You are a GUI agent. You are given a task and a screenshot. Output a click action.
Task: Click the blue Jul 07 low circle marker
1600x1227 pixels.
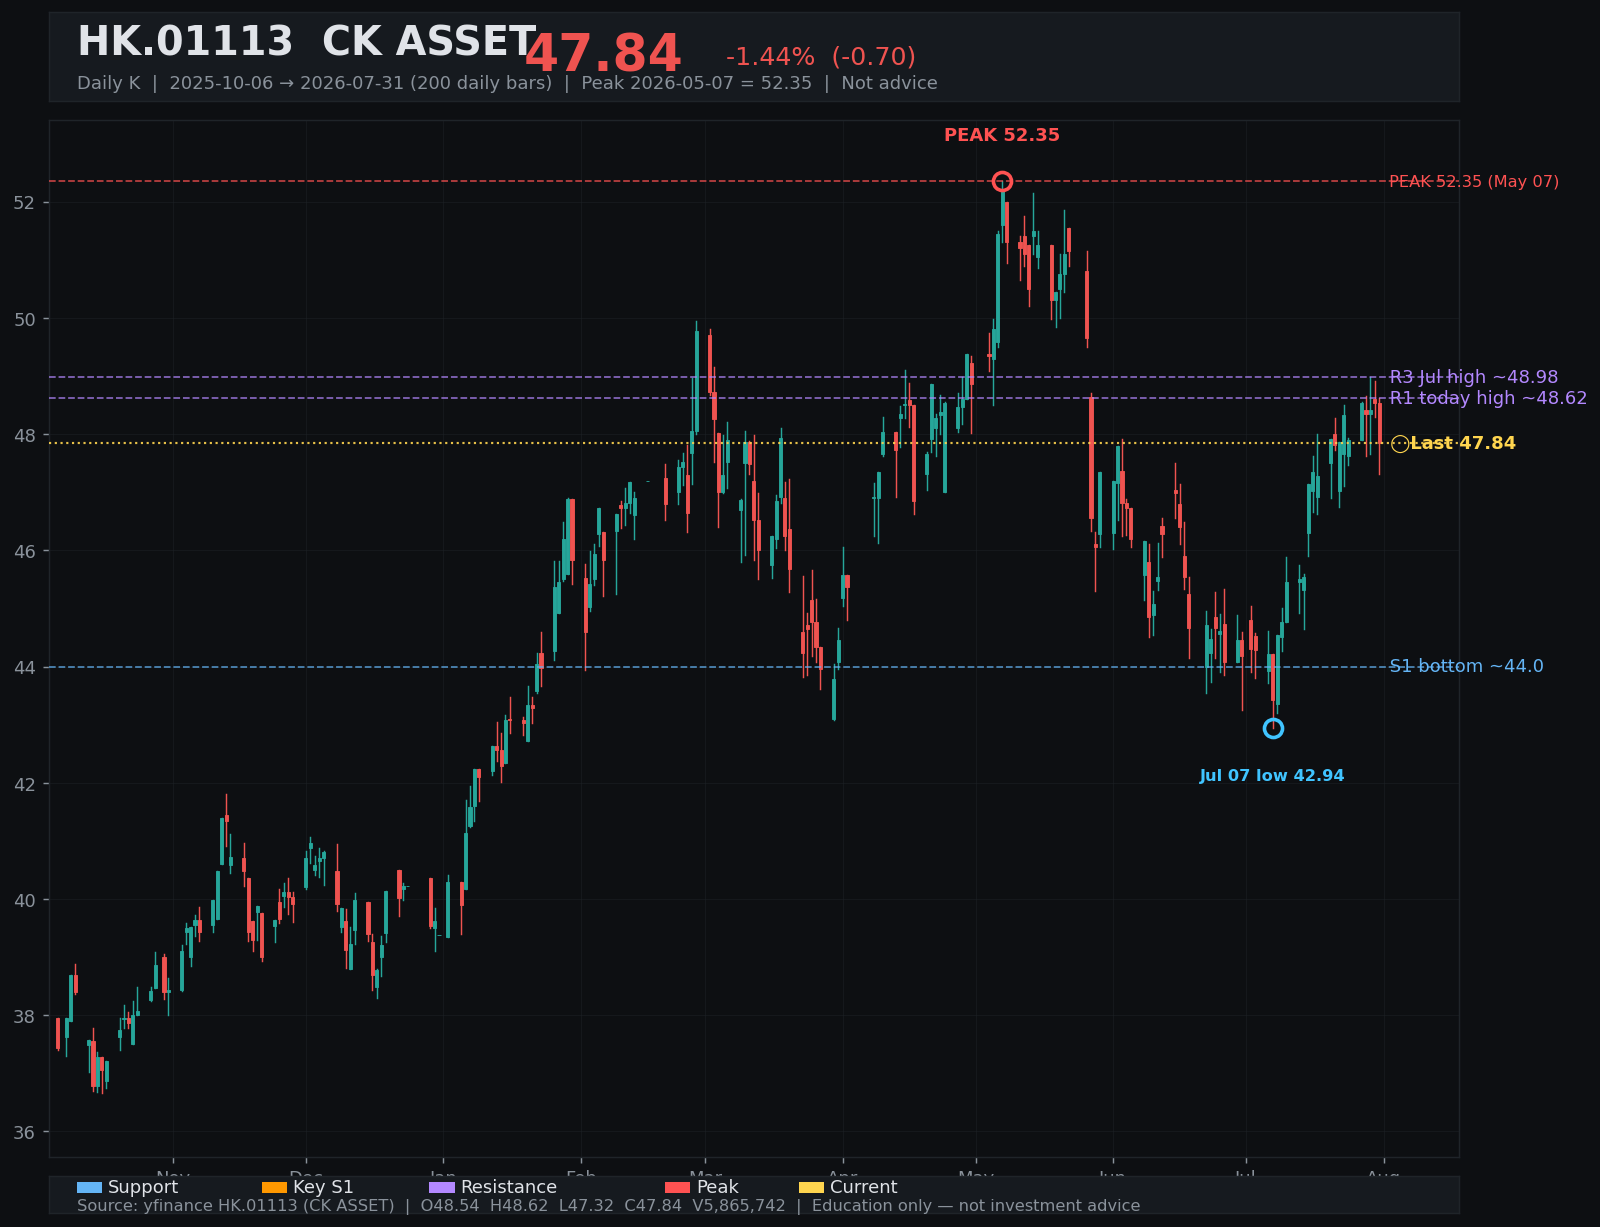coord(1273,728)
